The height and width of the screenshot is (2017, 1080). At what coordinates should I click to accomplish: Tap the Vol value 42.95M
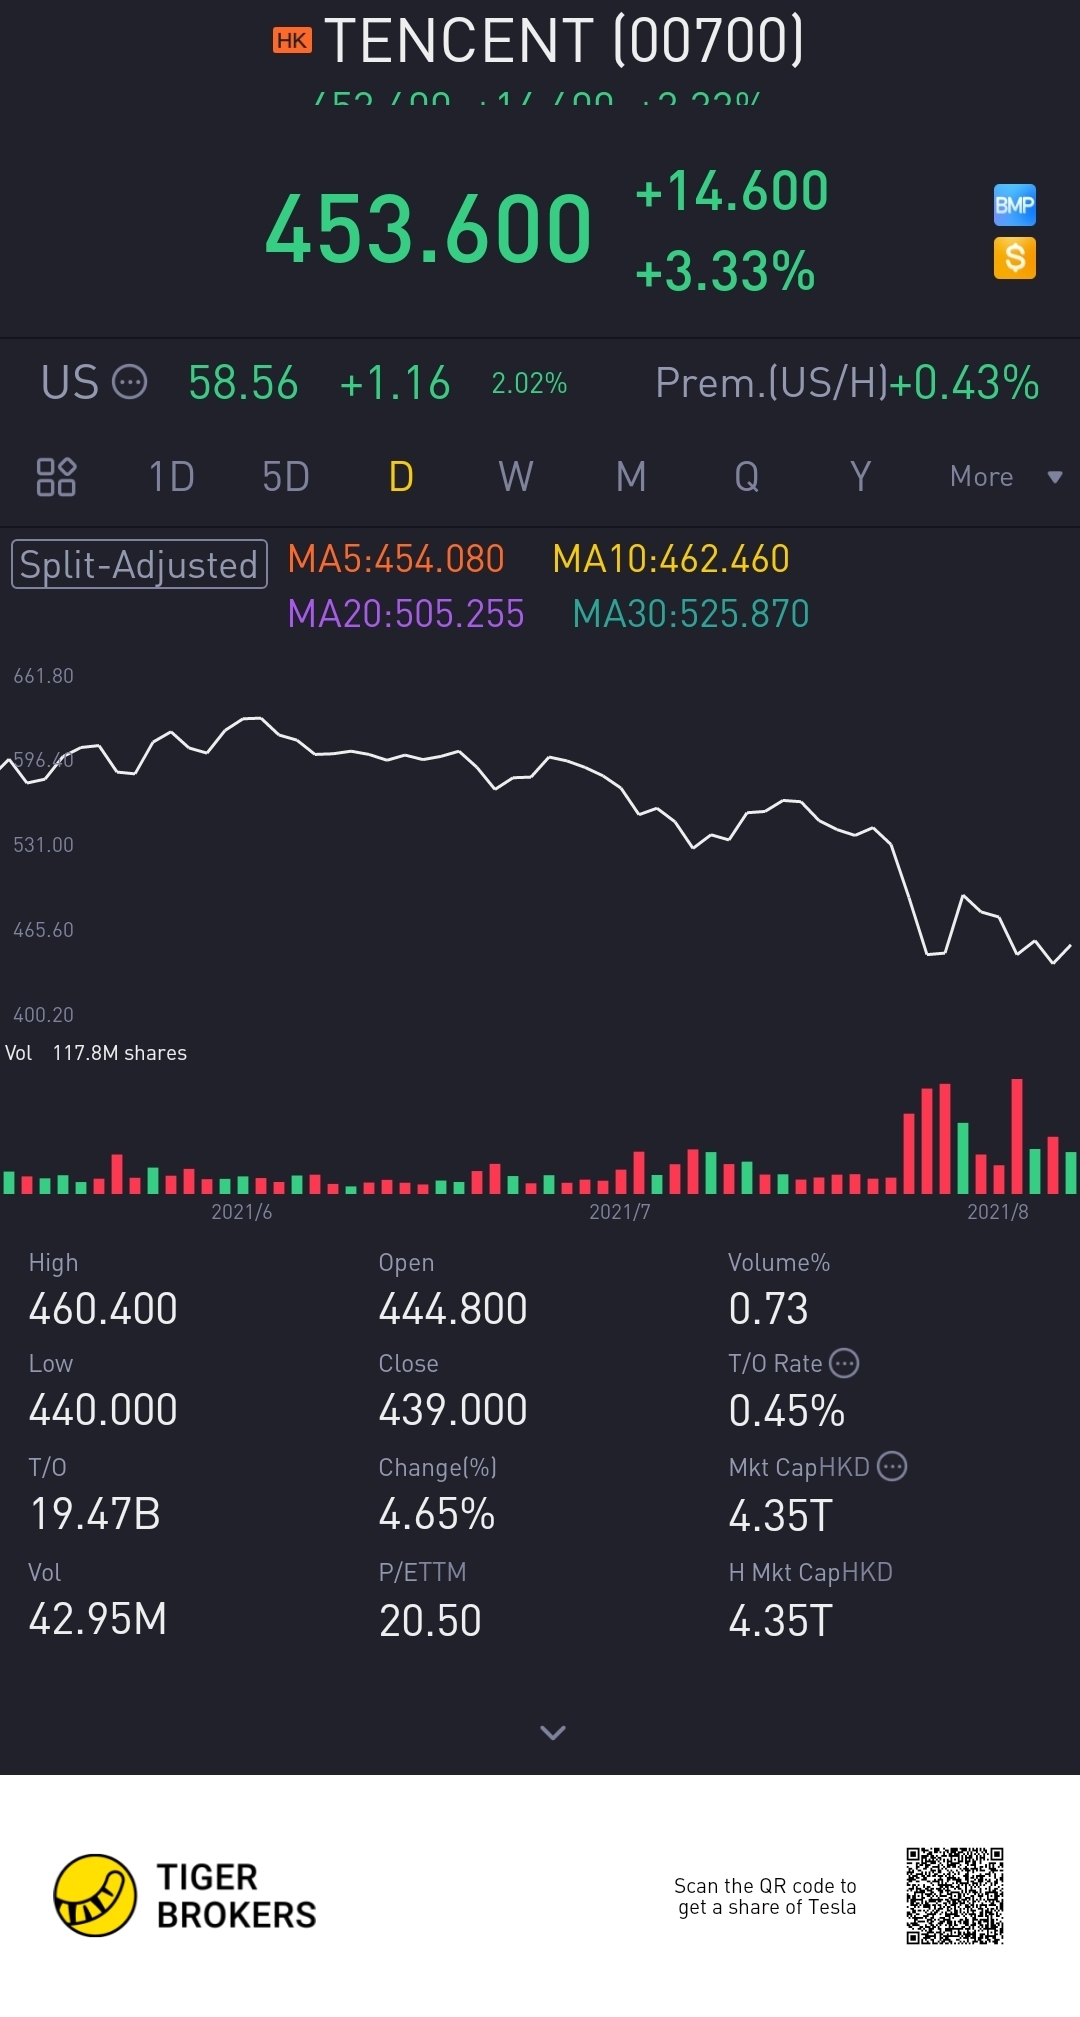pos(98,1619)
